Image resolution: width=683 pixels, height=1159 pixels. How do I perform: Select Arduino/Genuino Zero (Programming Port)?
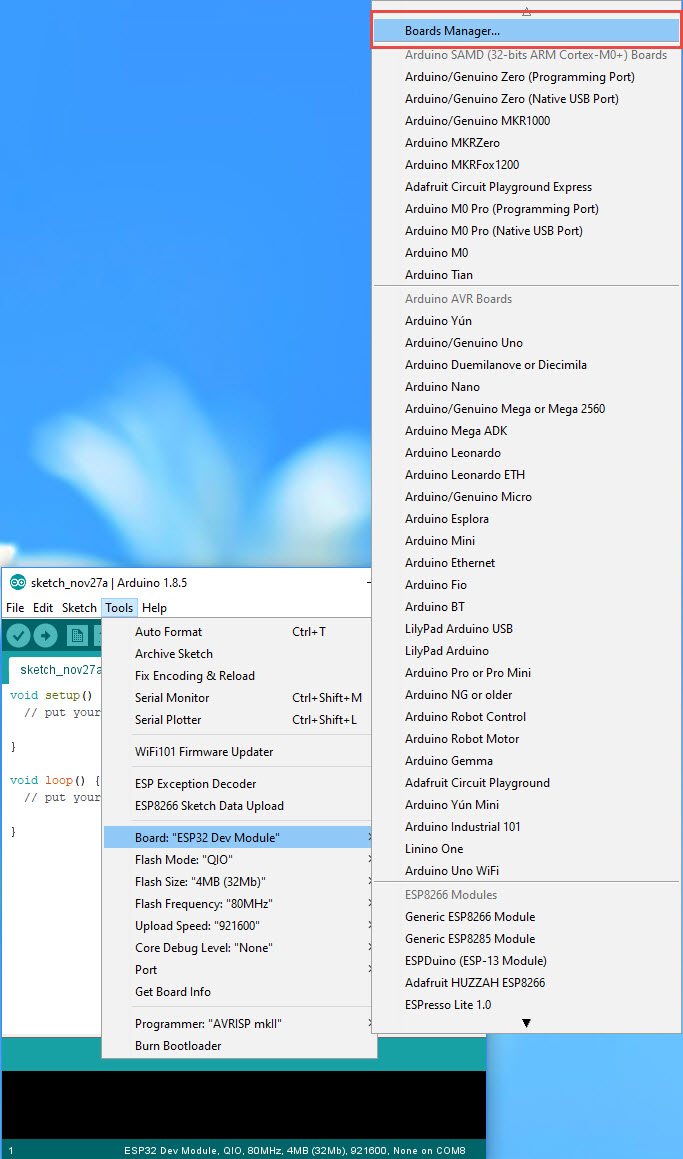526,77
